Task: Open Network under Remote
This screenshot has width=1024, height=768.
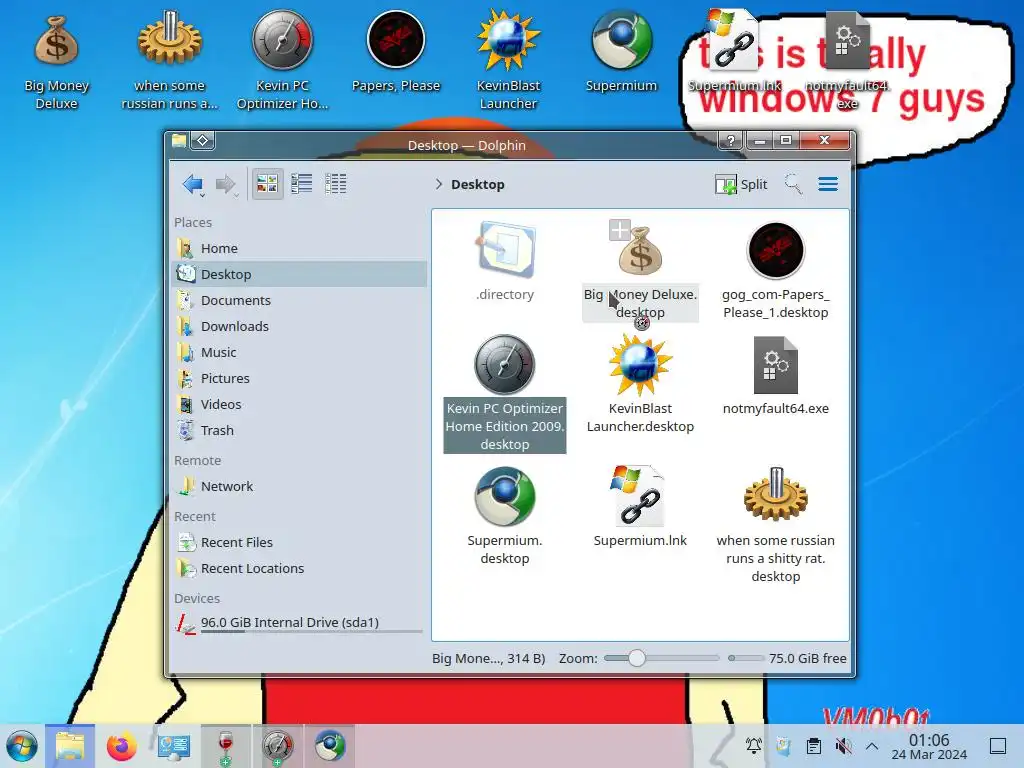Action: (300, 487)
